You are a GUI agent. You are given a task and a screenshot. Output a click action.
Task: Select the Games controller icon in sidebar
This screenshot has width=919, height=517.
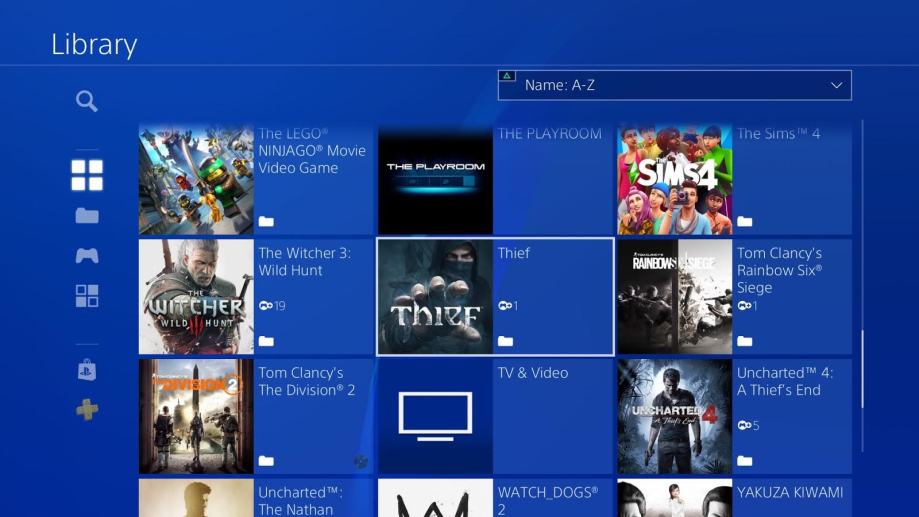pos(87,256)
